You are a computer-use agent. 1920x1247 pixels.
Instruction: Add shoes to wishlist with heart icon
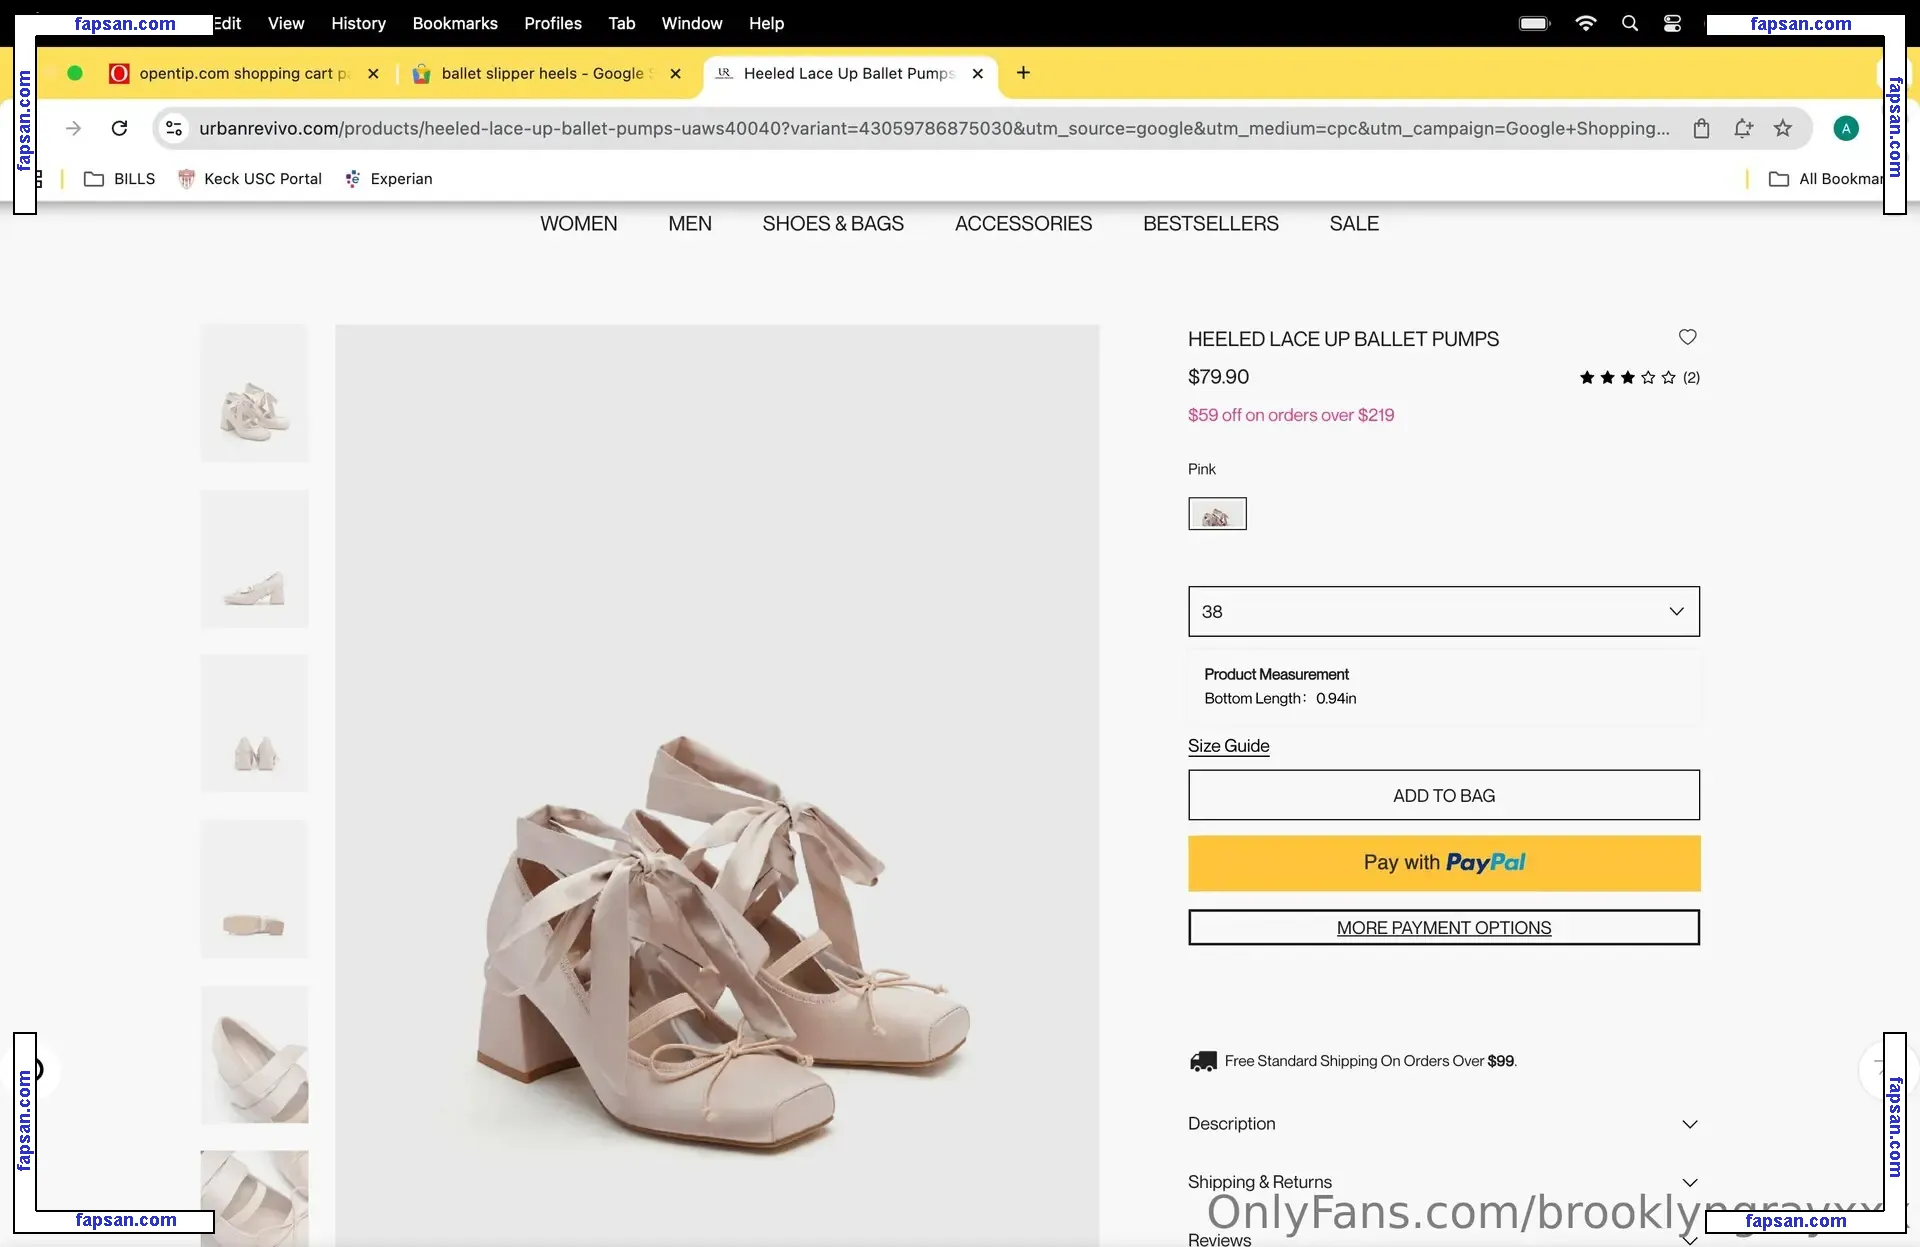coord(1687,337)
